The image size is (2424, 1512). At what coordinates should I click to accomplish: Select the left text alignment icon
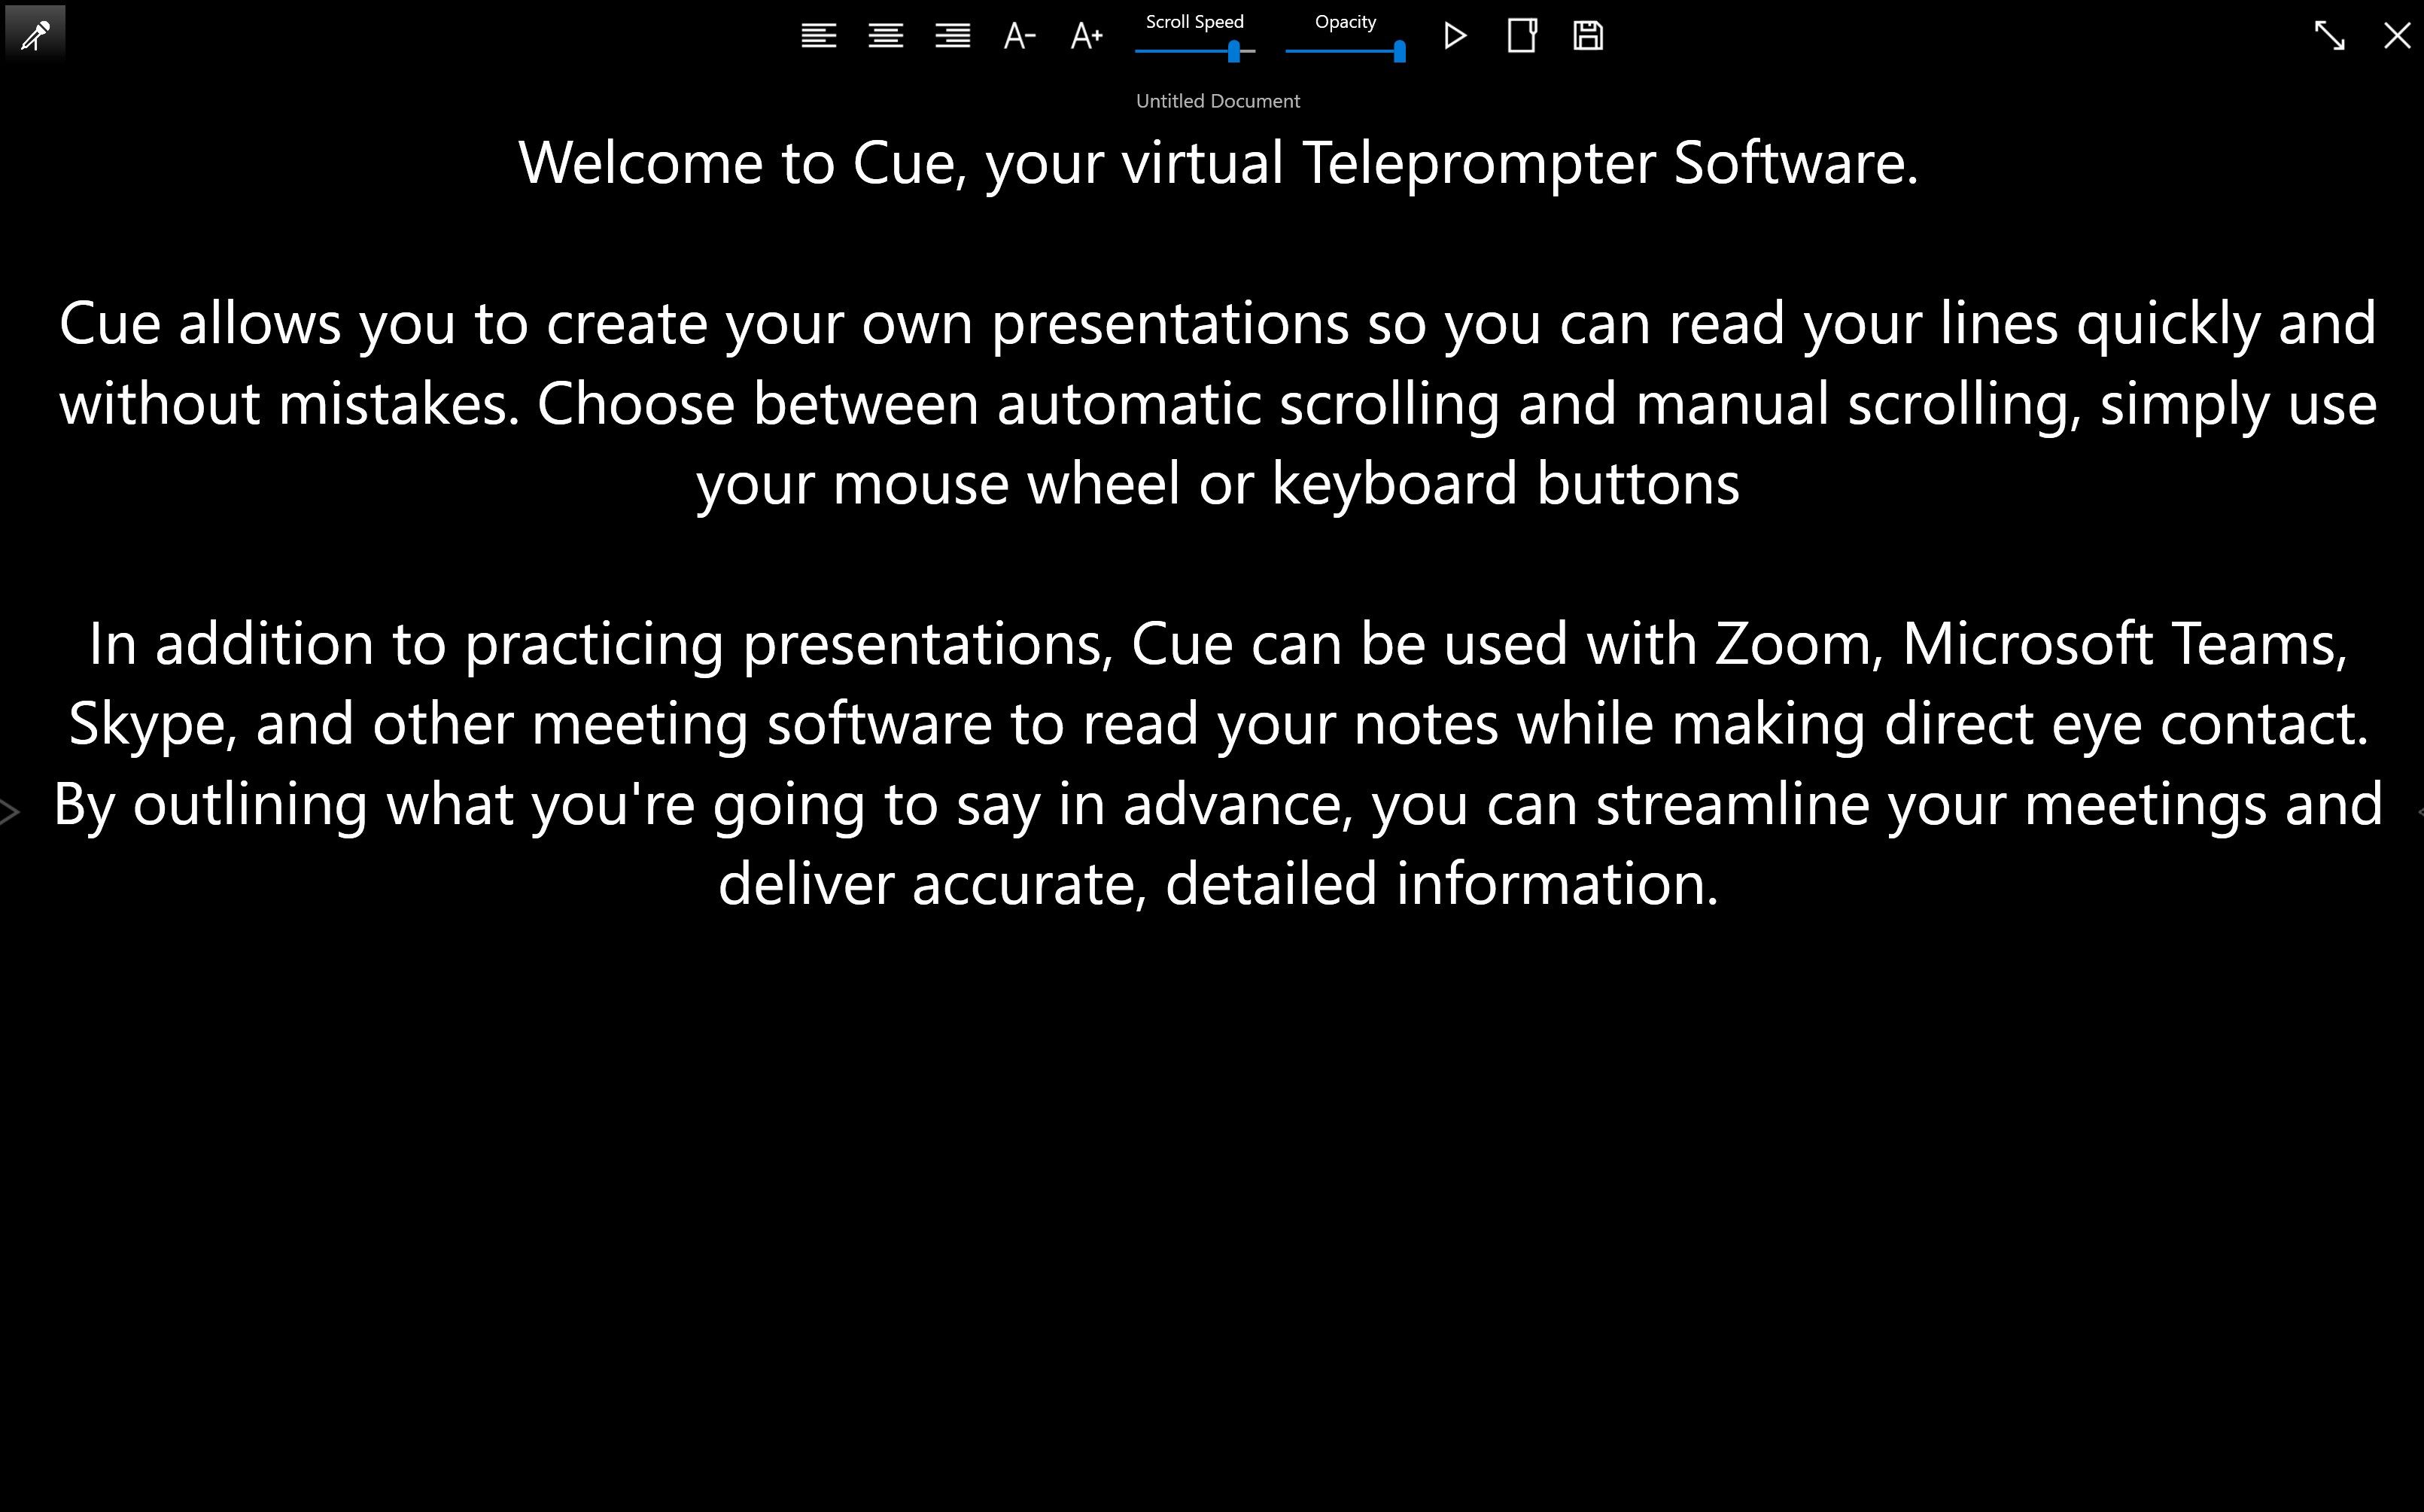point(815,35)
